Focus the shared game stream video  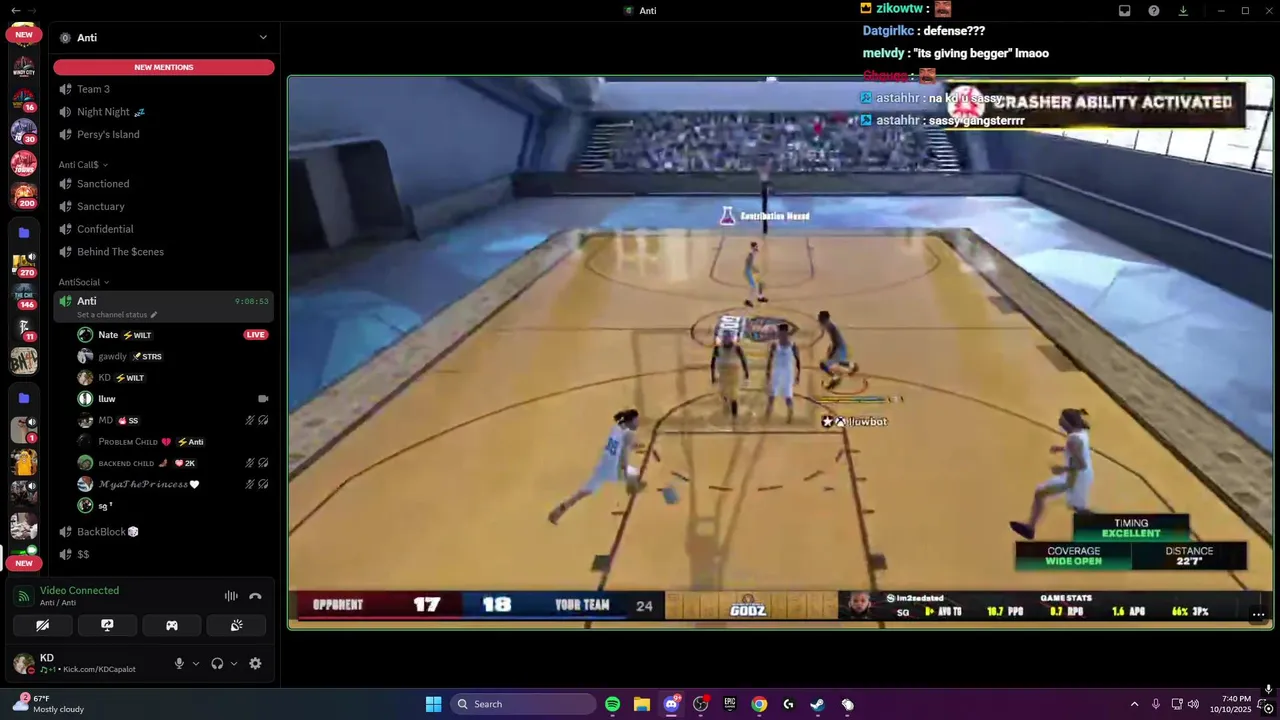click(x=781, y=353)
